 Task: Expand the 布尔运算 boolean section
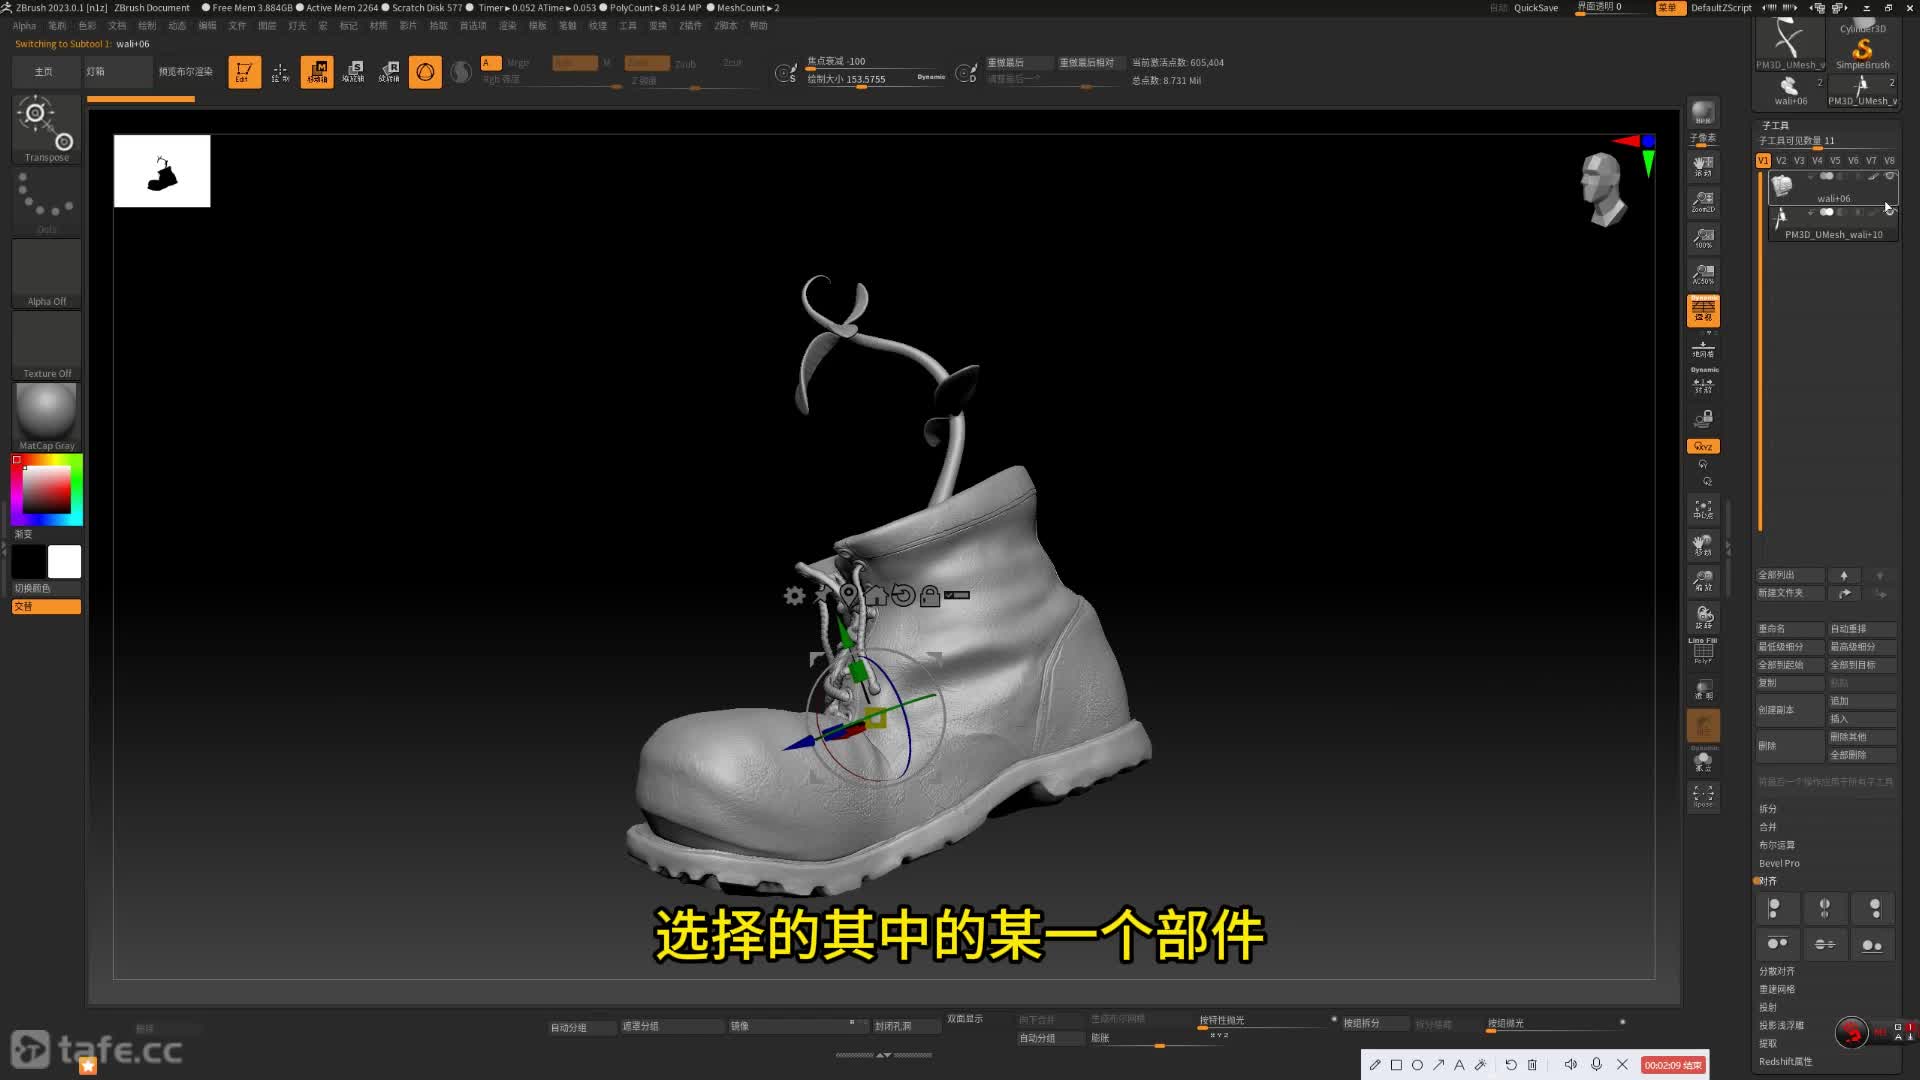tap(1777, 845)
